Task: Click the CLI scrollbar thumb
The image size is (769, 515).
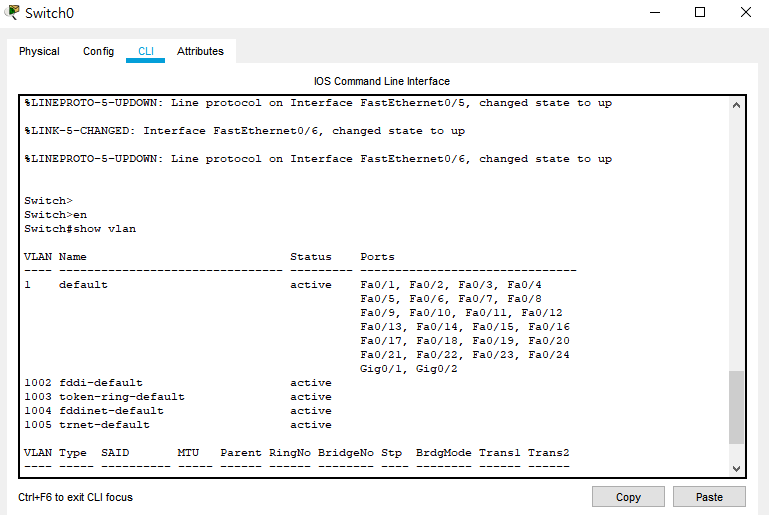Action: tap(736, 407)
